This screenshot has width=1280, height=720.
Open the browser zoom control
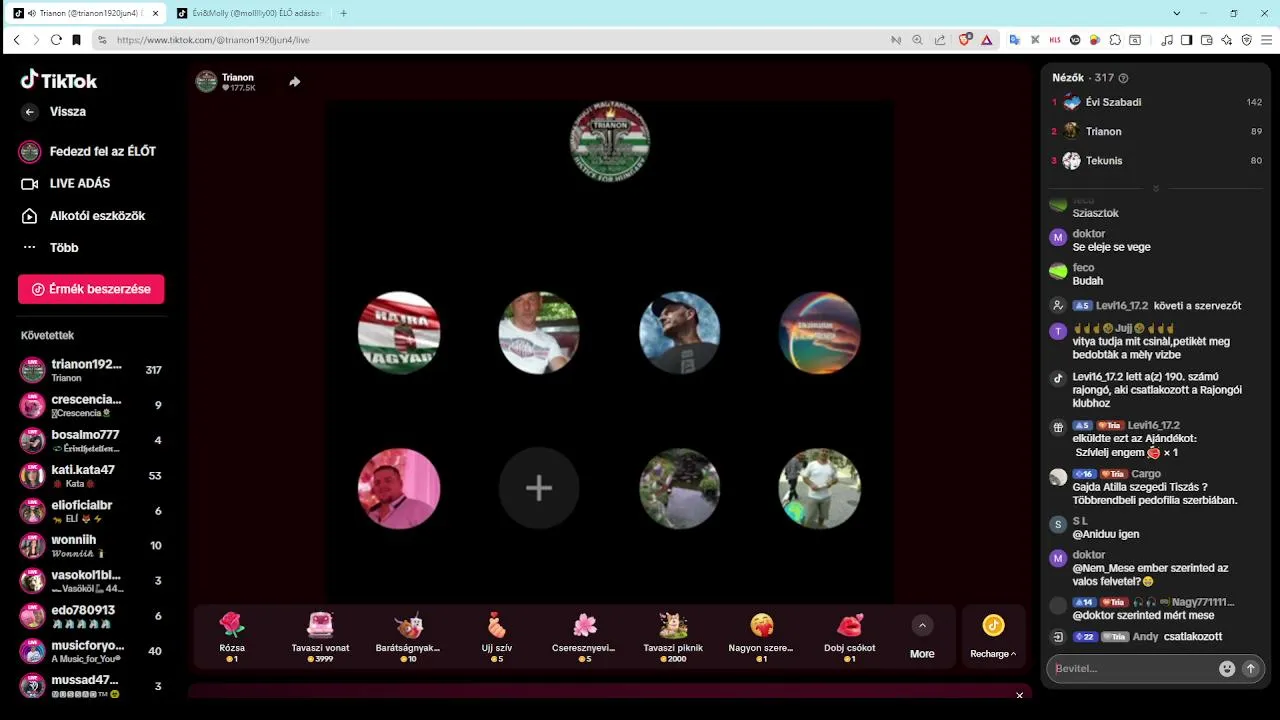[x=917, y=40]
